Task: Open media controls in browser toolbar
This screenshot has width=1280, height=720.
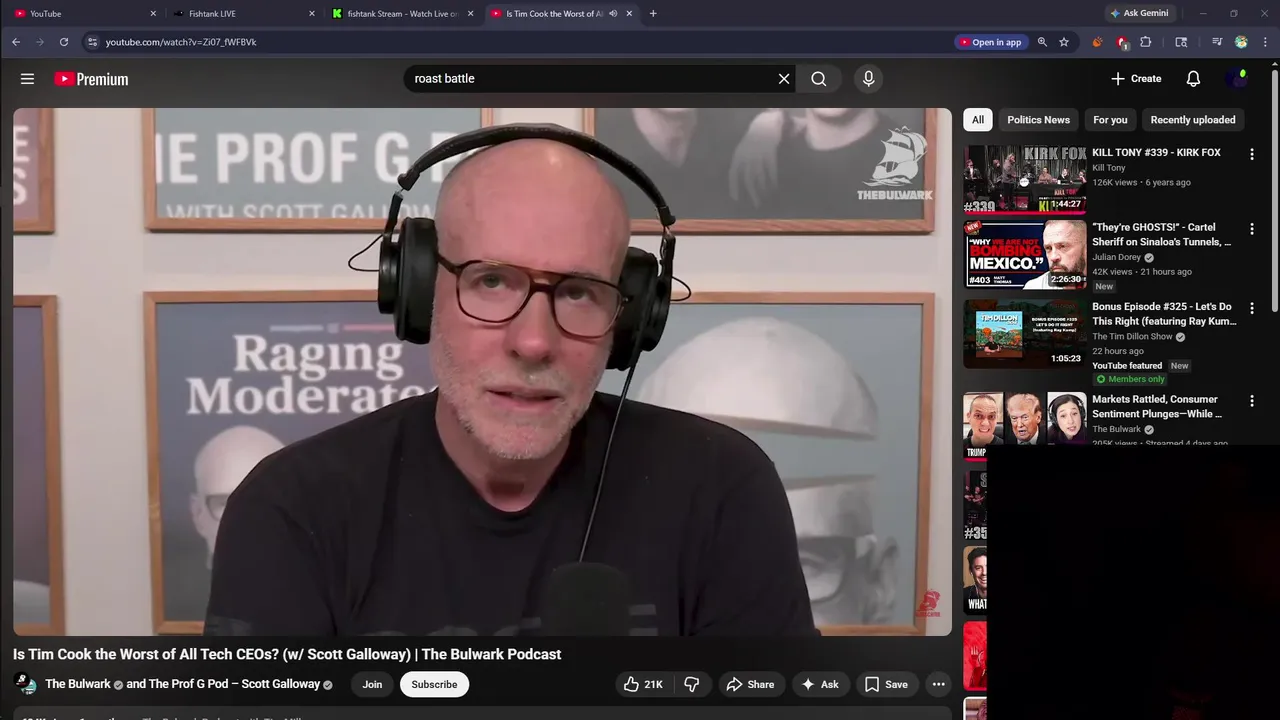Action: click(1217, 42)
